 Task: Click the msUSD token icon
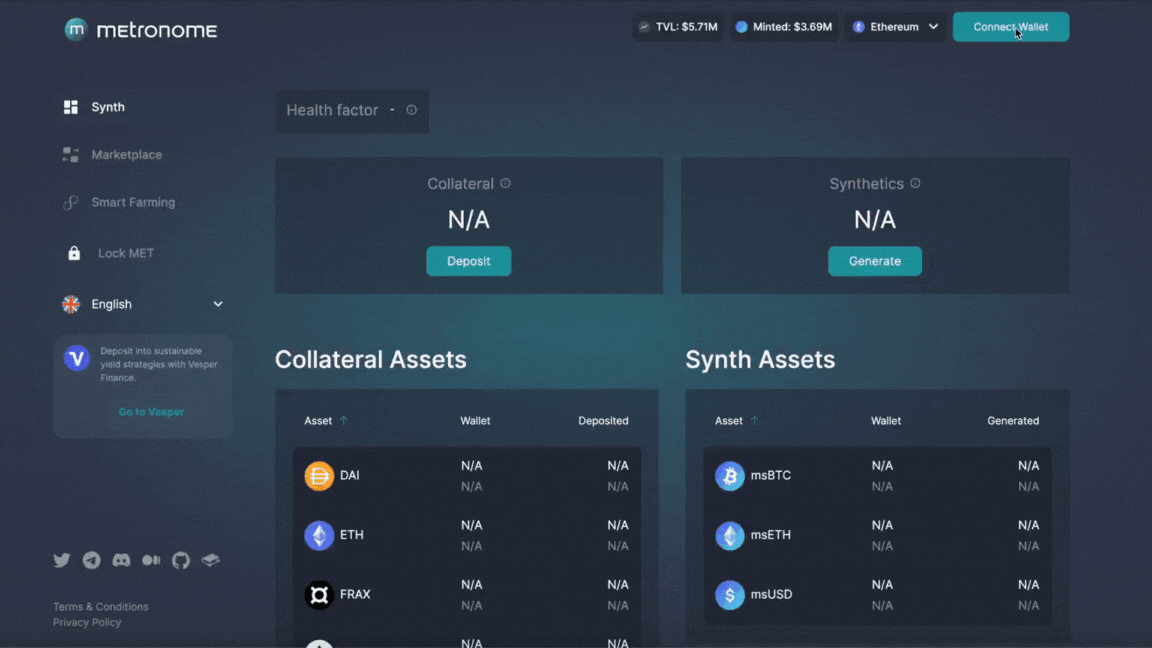[x=730, y=595]
